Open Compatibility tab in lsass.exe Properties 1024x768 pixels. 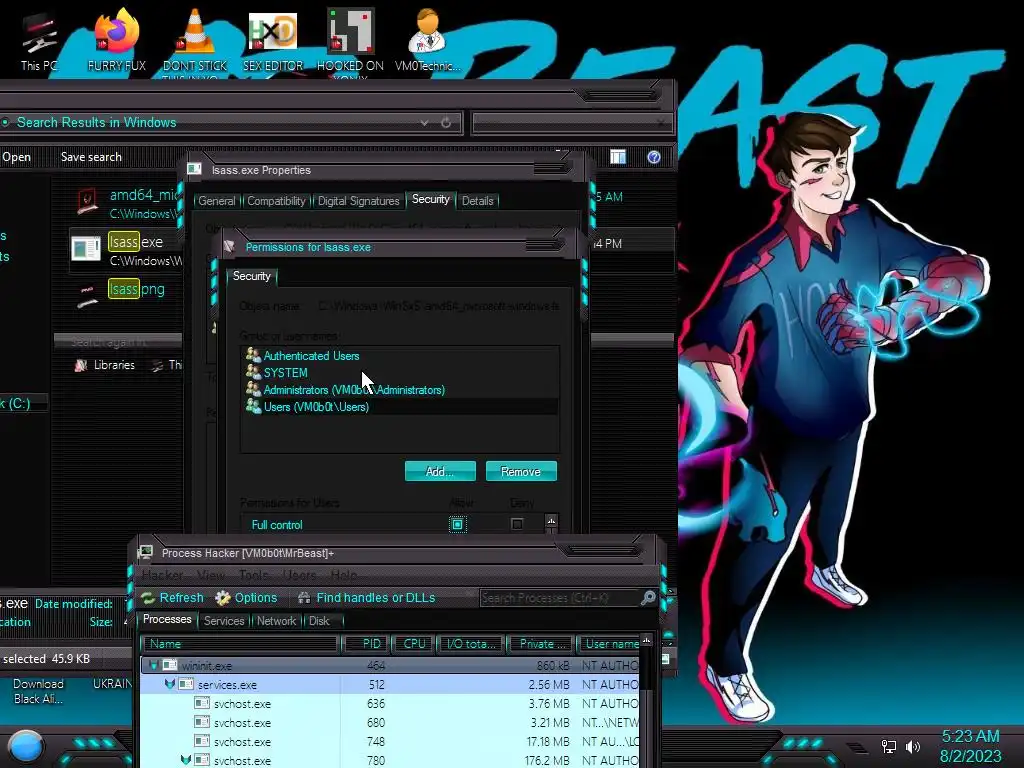tap(276, 200)
